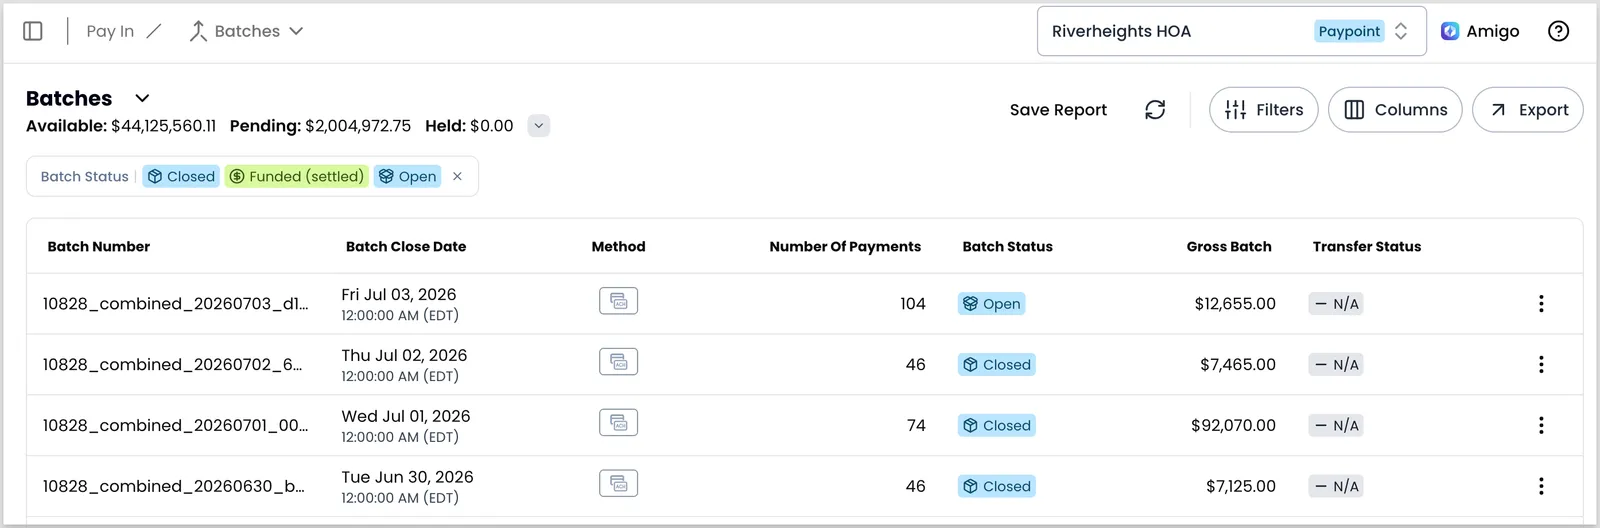Click the $12,655.00 gross amount
Screen dimensions: 1600x528
[x=1235, y=304]
